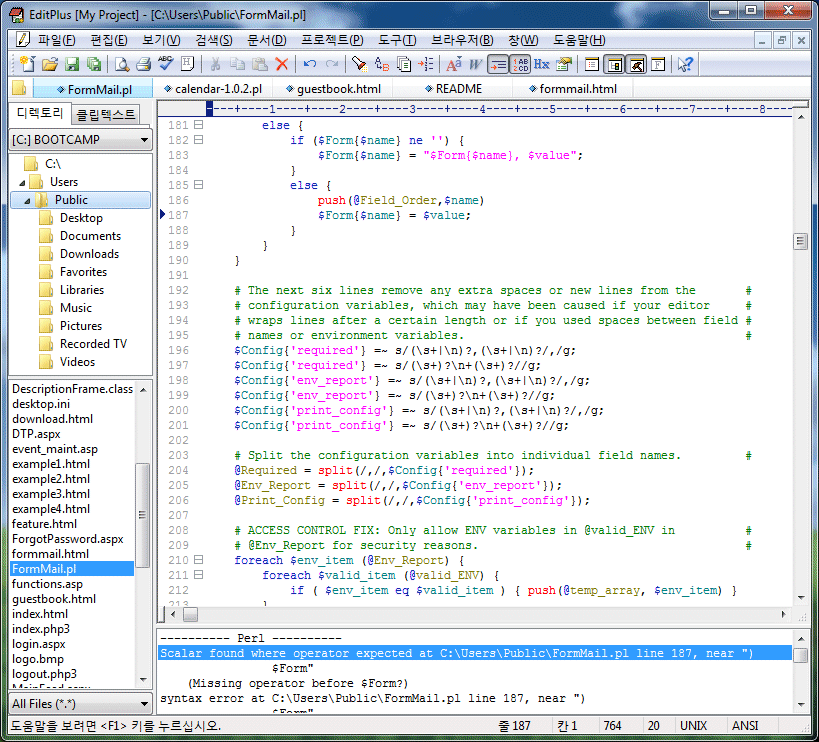Select the 'syntax error at' output line
Viewport: 819px width, 742px height.
[x=373, y=699]
